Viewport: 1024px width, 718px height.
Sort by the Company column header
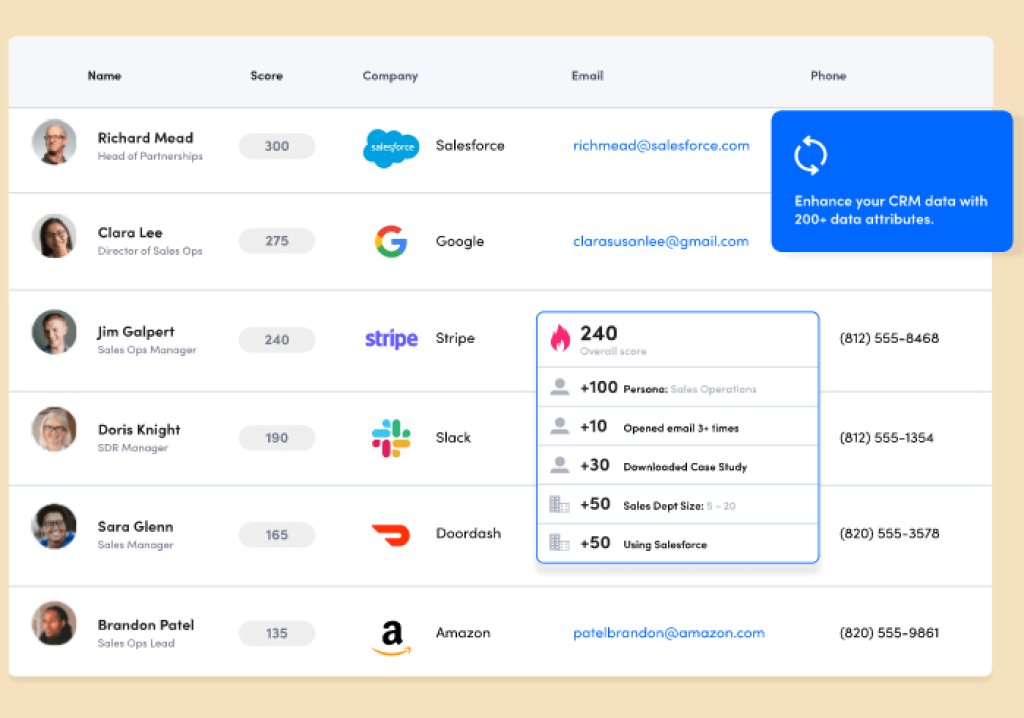pos(391,76)
